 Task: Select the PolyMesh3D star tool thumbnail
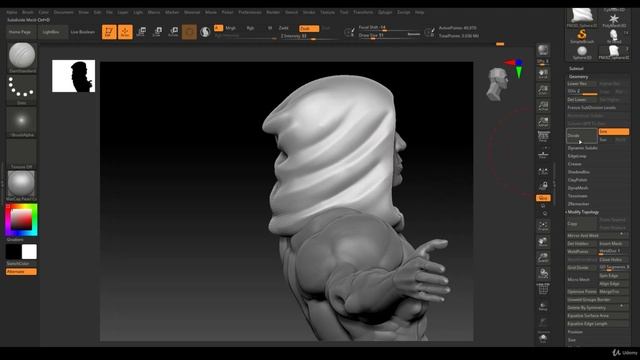(x=613, y=20)
